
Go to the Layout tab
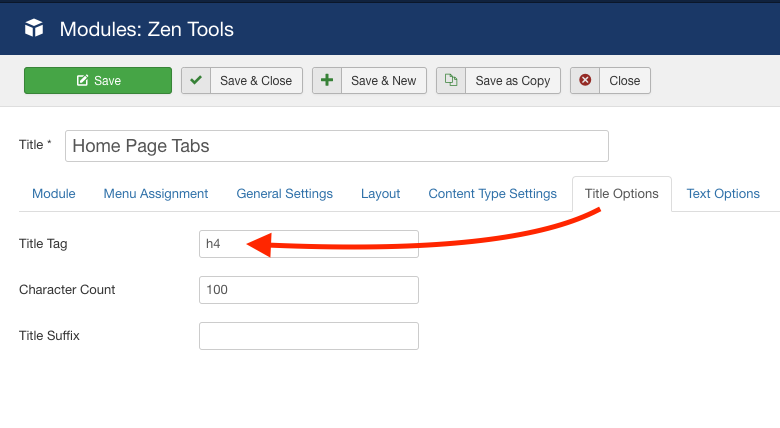pos(380,194)
